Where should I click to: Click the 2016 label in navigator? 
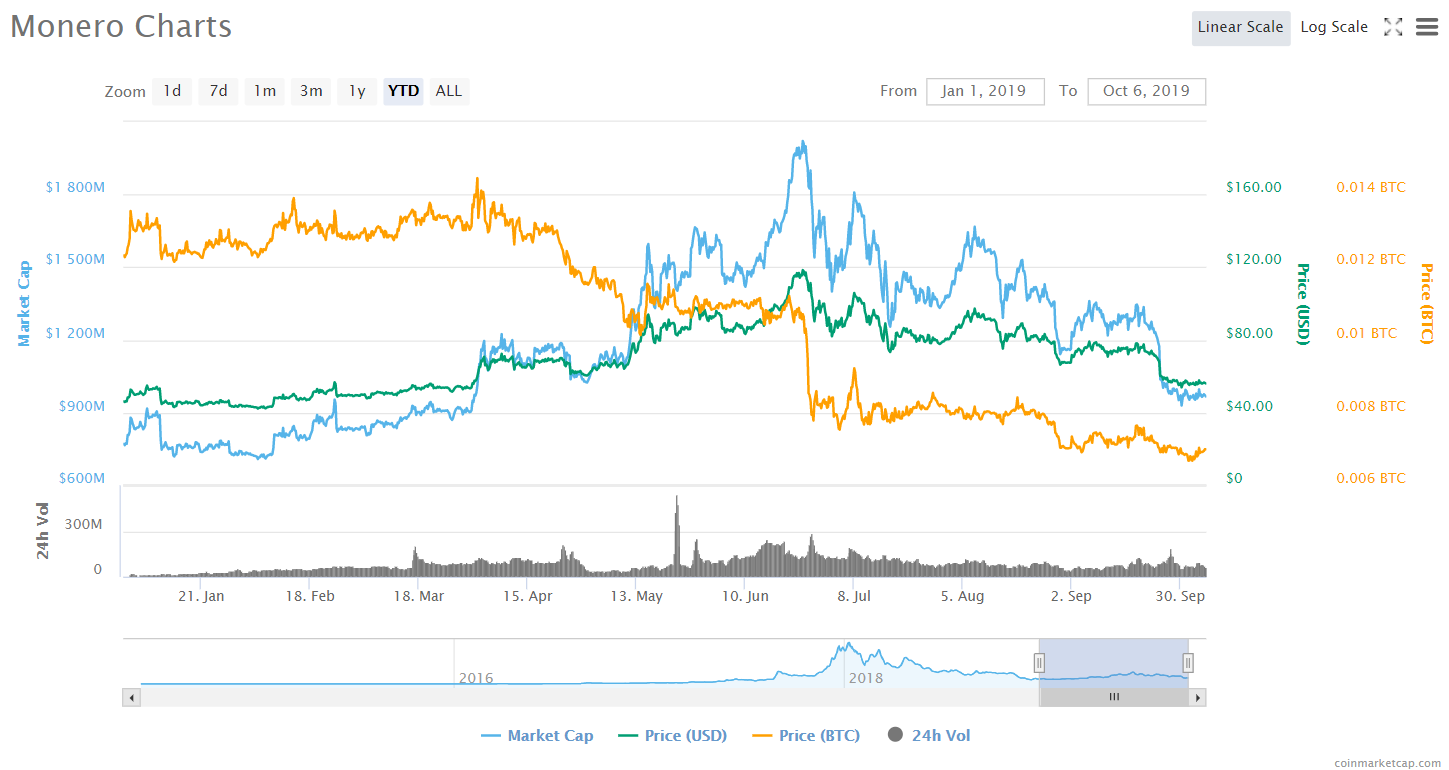tap(476, 678)
